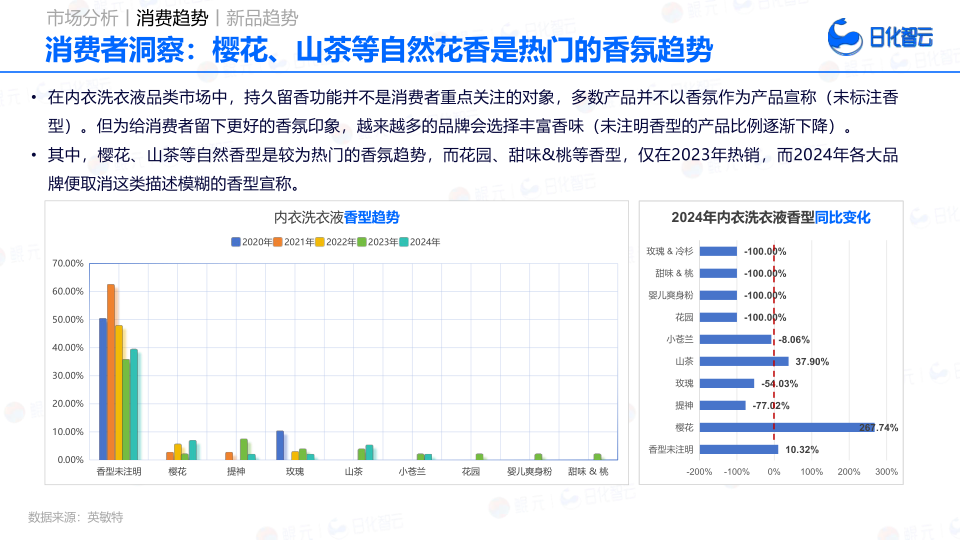The width and height of the screenshot is (960, 540).
Task: Select the 市场分析 breadcrumb tab
Action: point(82,18)
